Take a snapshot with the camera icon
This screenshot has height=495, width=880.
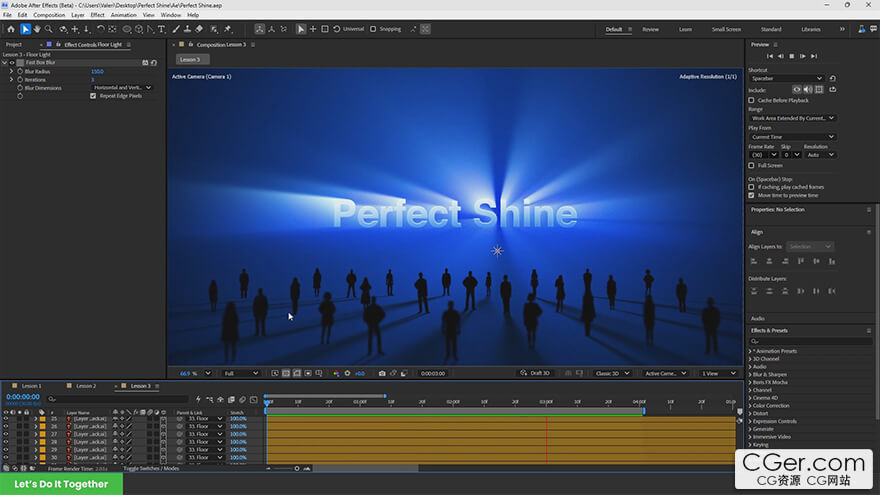[x=382, y=373]
